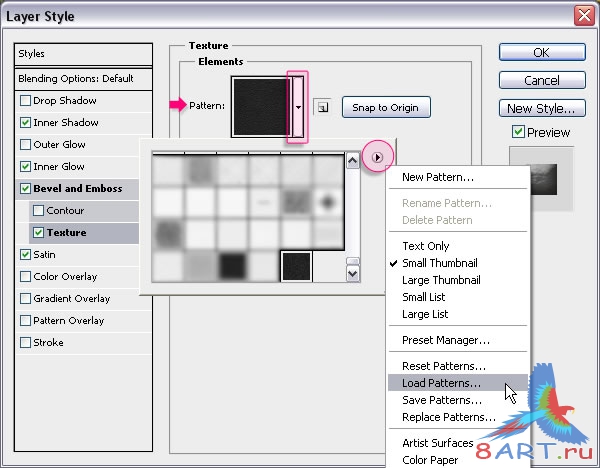Click the Snap to Origin button
The image size is (600, 468).
[386, 108]
